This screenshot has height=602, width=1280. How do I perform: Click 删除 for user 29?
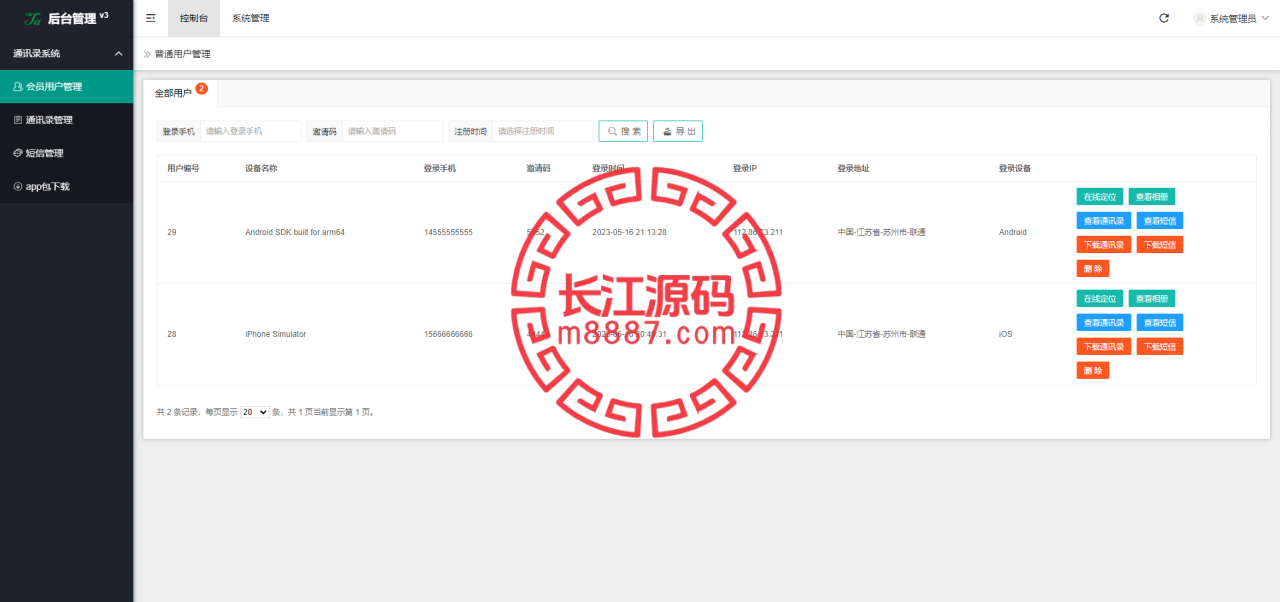[1093, 269]
